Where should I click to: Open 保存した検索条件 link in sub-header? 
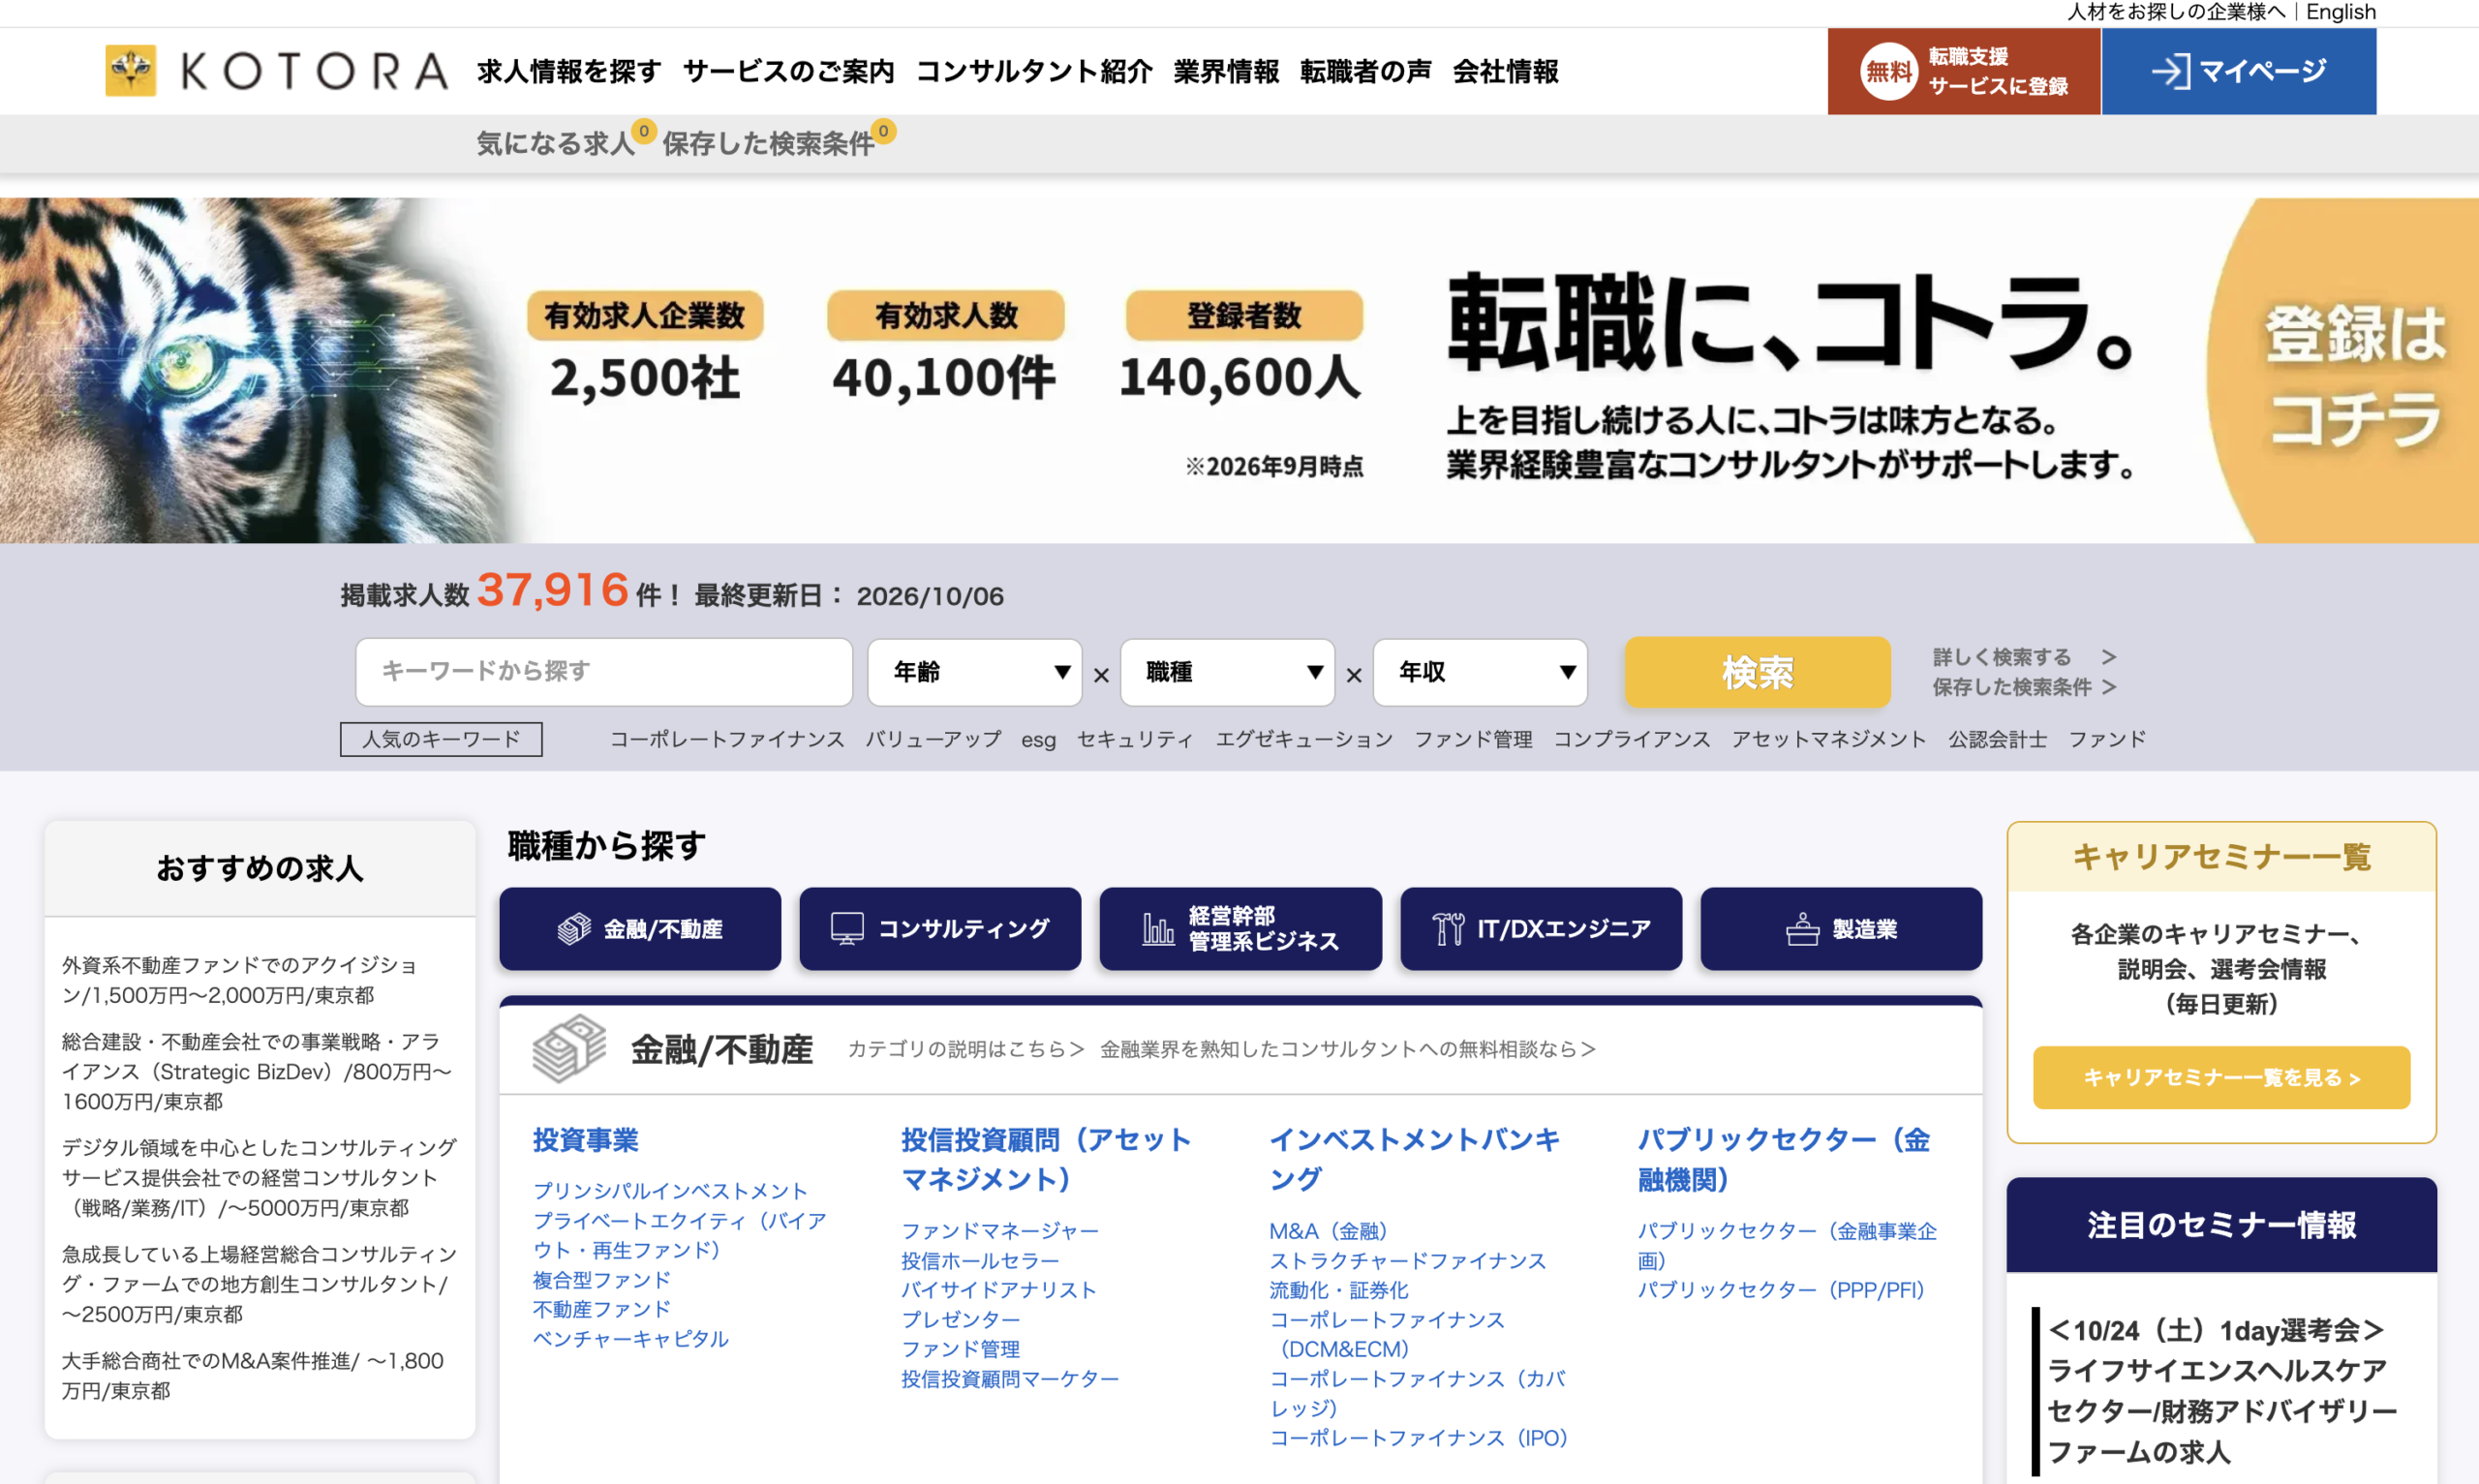tap(768, 143)
